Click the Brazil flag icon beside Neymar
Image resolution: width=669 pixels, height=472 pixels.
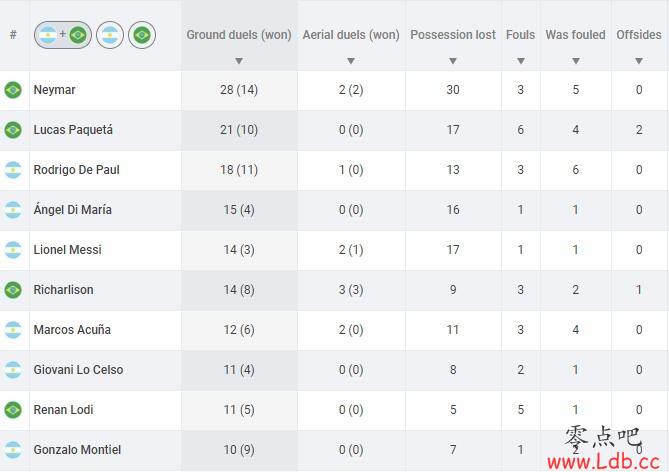(13, 90)
